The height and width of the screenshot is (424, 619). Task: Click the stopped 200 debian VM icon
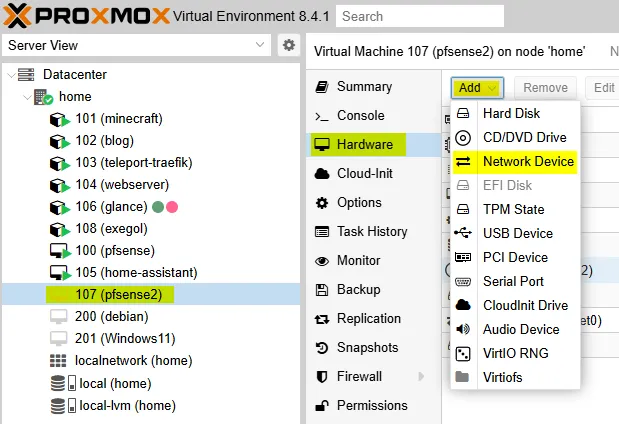(58, 317)
